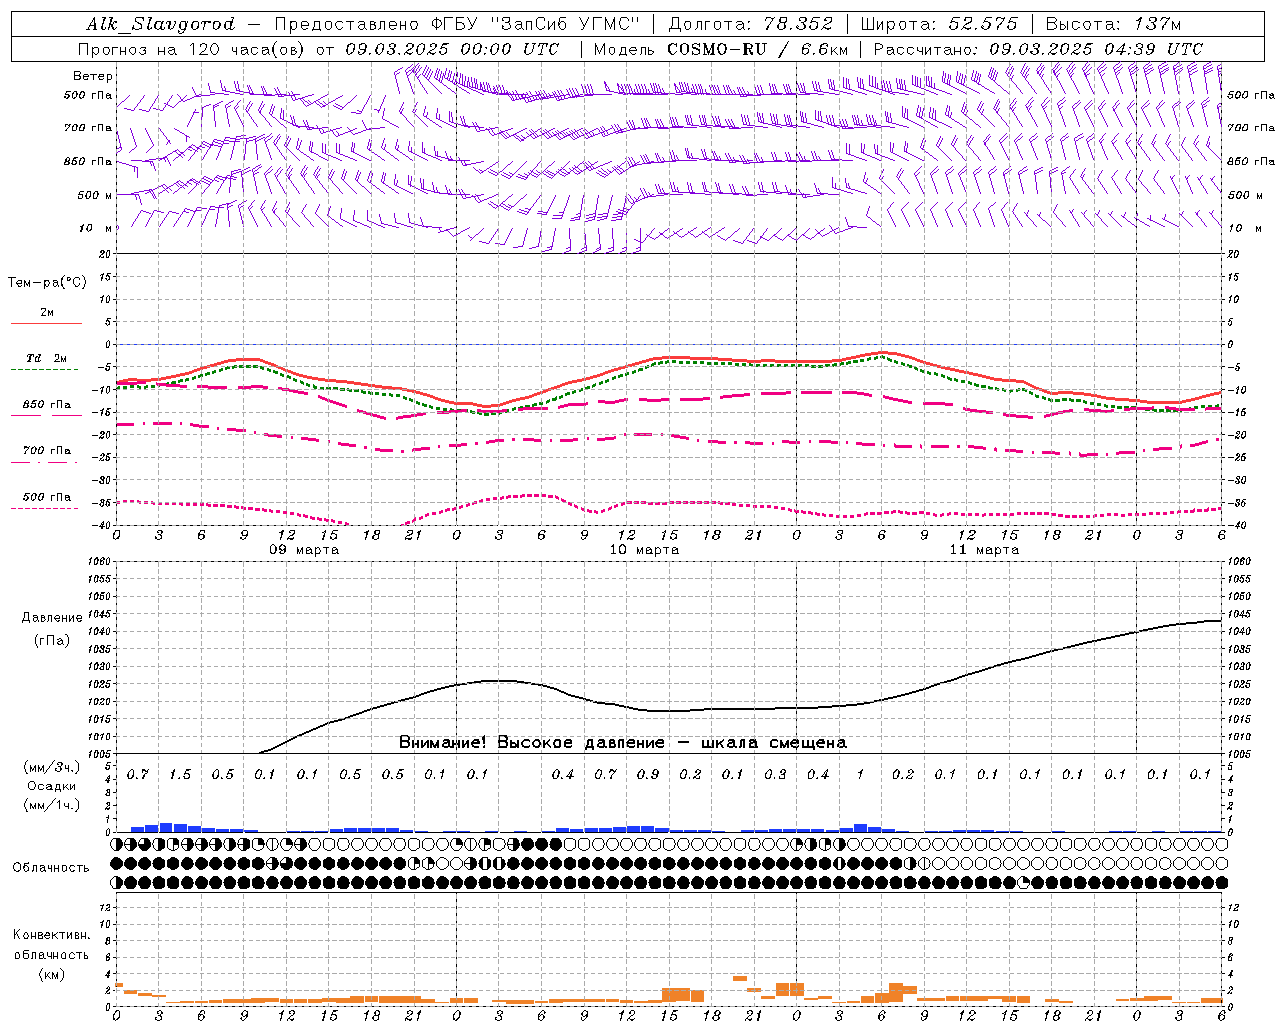The width and height of the screenshot is (1280, 1024).
Task: Click the (мм/3ч.) units label
Action: [x=52, y=767]
